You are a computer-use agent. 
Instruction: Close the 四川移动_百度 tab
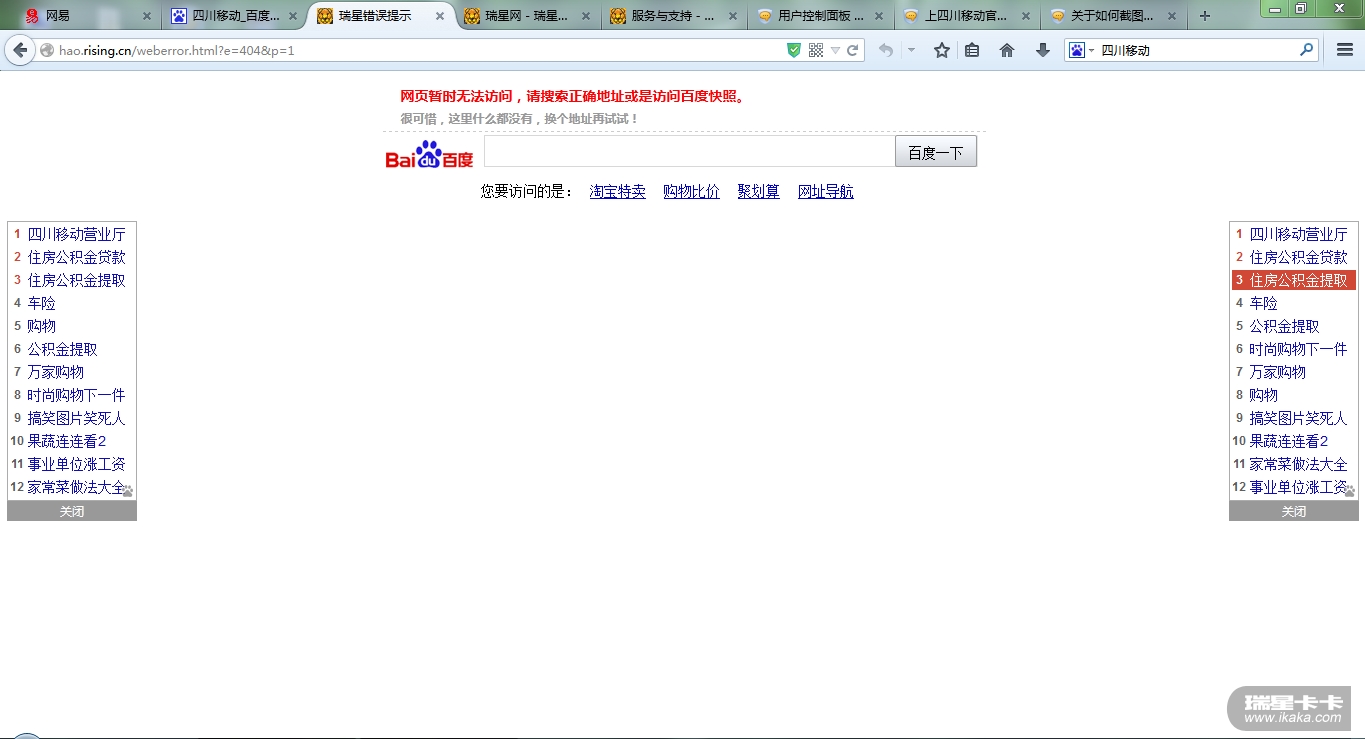[x=293, y=16]
